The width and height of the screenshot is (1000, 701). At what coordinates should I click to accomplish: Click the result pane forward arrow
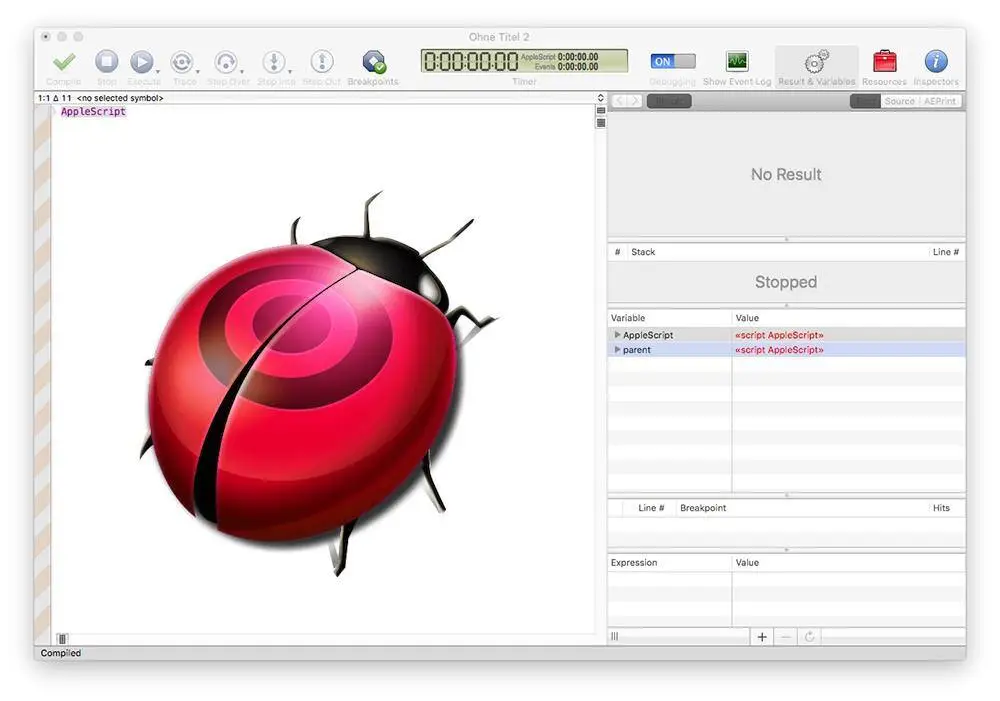(635, 101)
